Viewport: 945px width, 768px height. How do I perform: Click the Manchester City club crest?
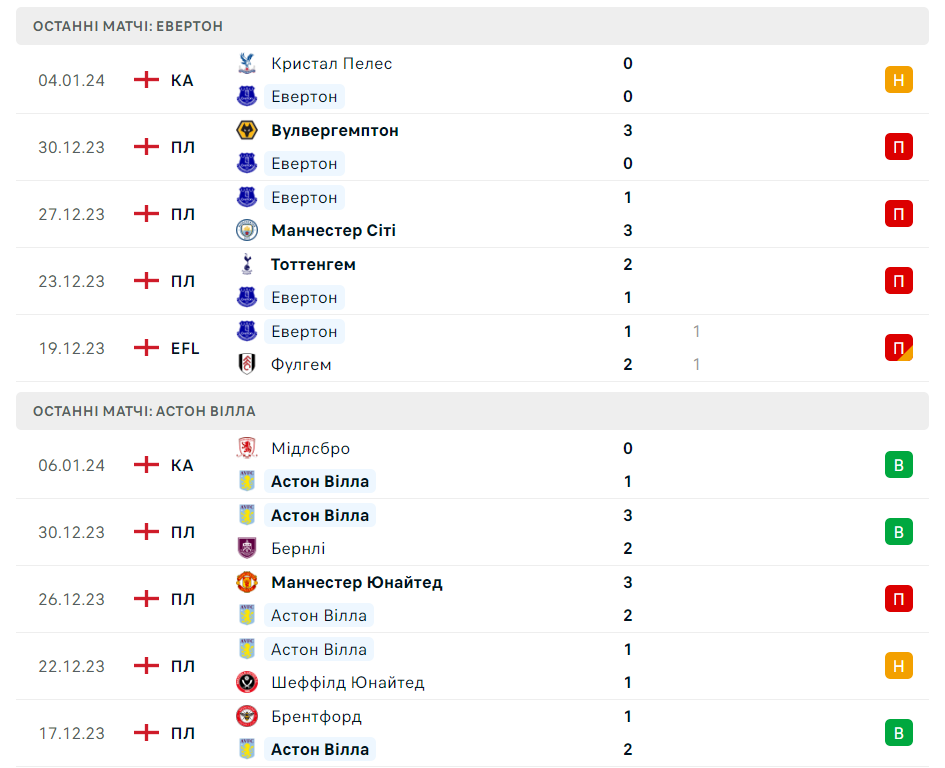(246, 230)
